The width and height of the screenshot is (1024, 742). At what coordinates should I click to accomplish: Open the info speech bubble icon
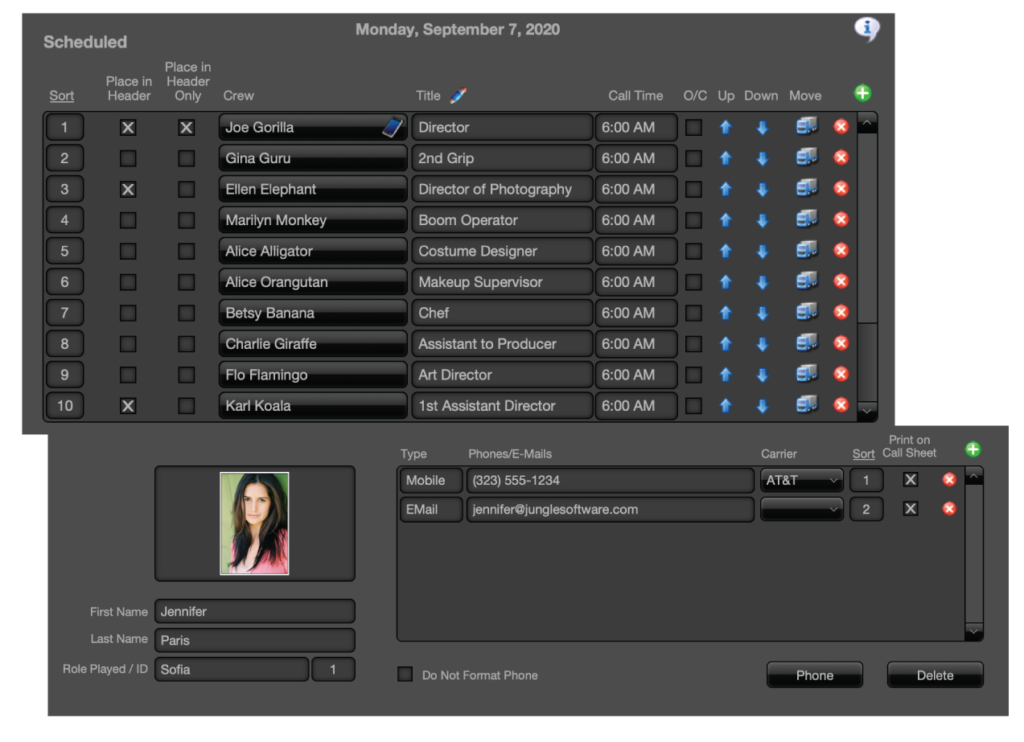pyautogui.click(x=867, y=29)
